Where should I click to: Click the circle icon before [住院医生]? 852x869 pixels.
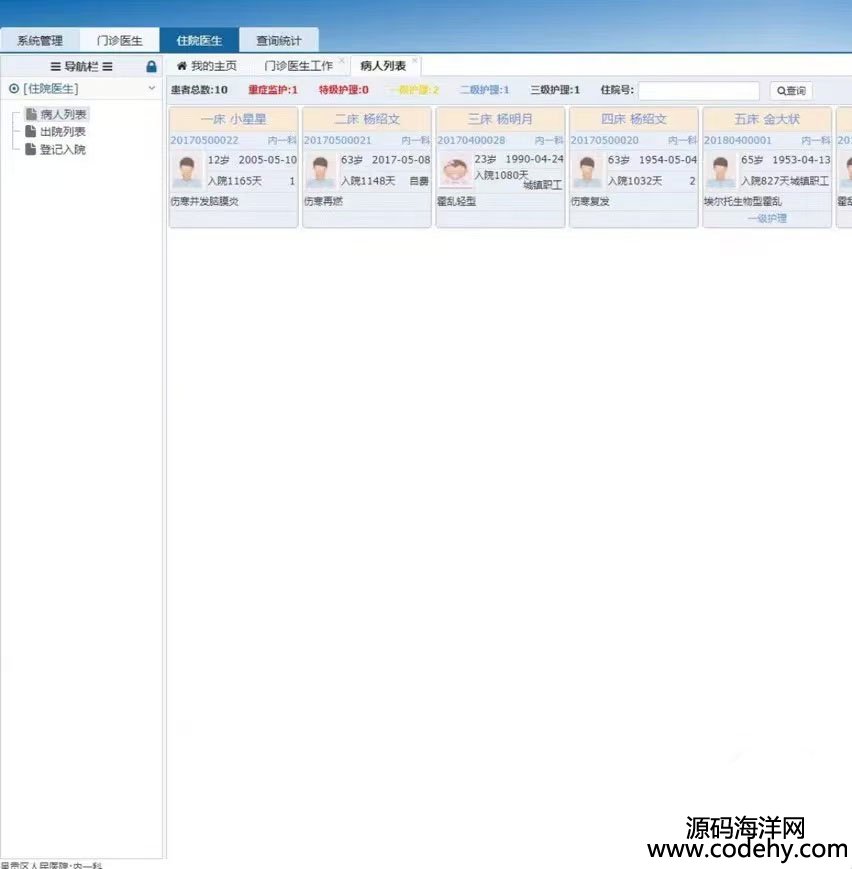(14, 88)
